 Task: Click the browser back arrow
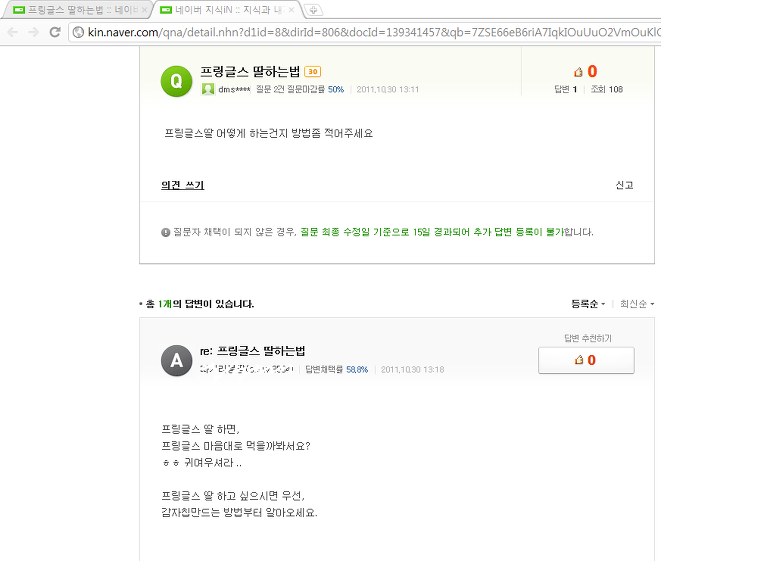click(x=13, y=32)
